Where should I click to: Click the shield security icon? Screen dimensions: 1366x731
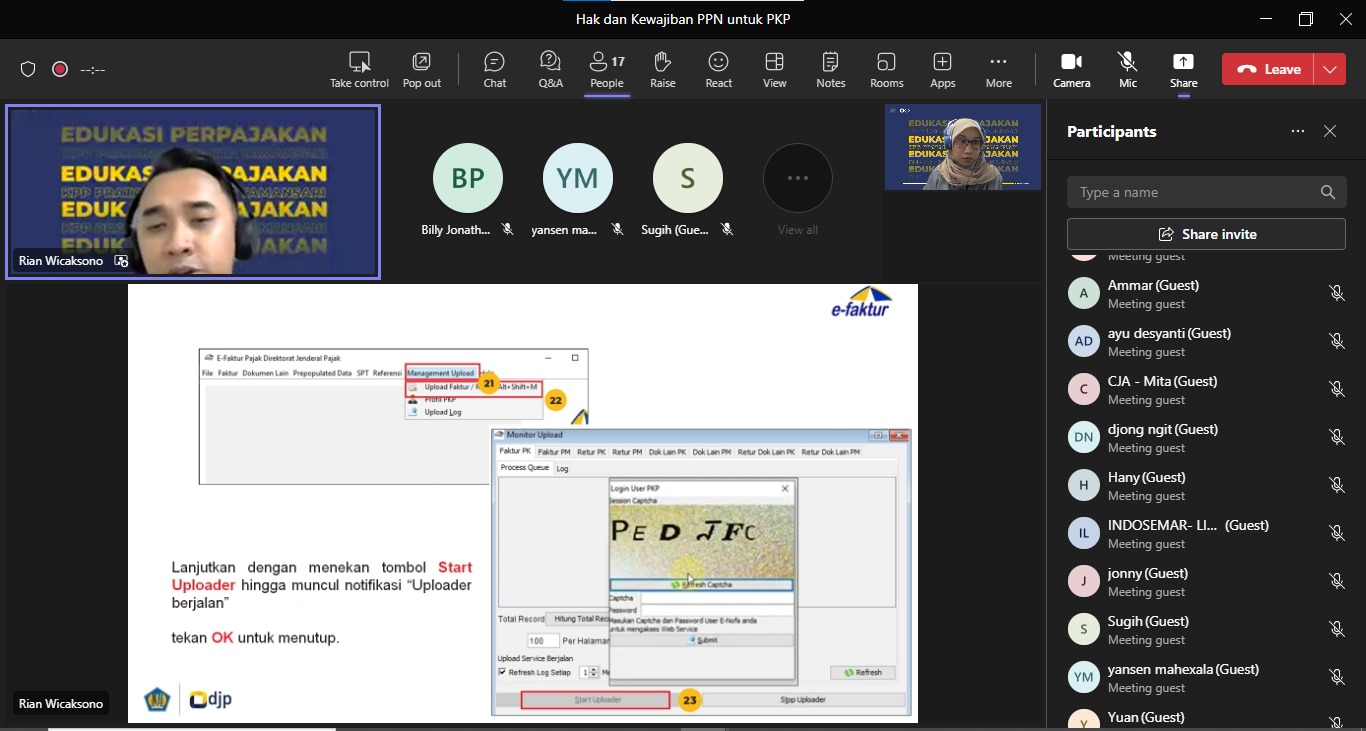pos(28,69)
